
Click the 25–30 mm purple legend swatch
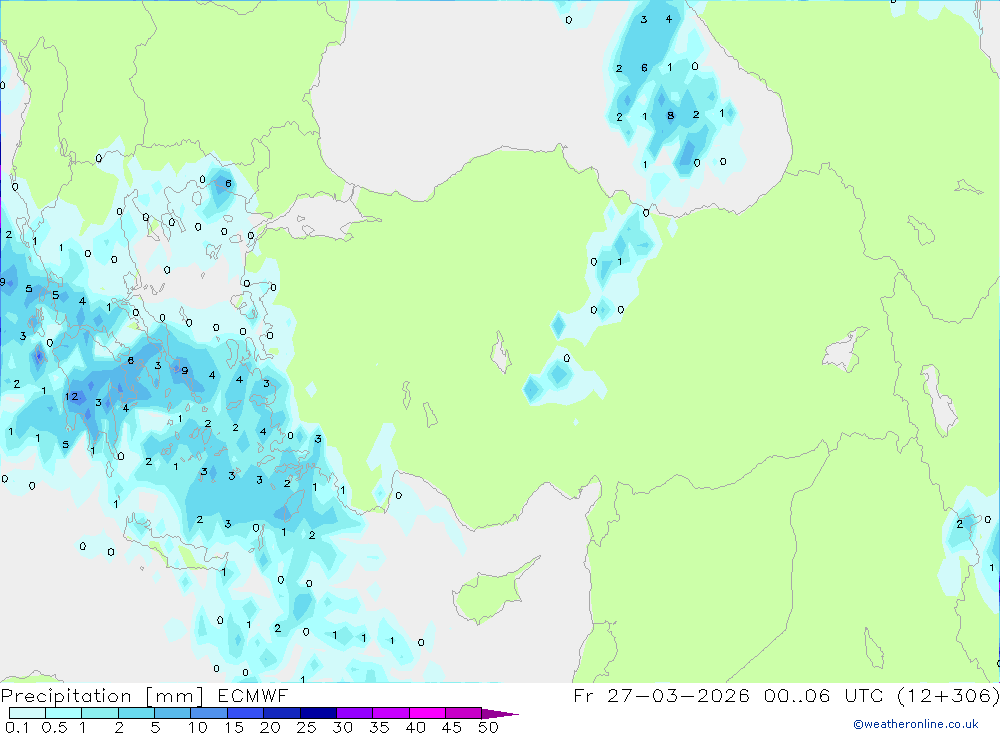coord(318,713)
